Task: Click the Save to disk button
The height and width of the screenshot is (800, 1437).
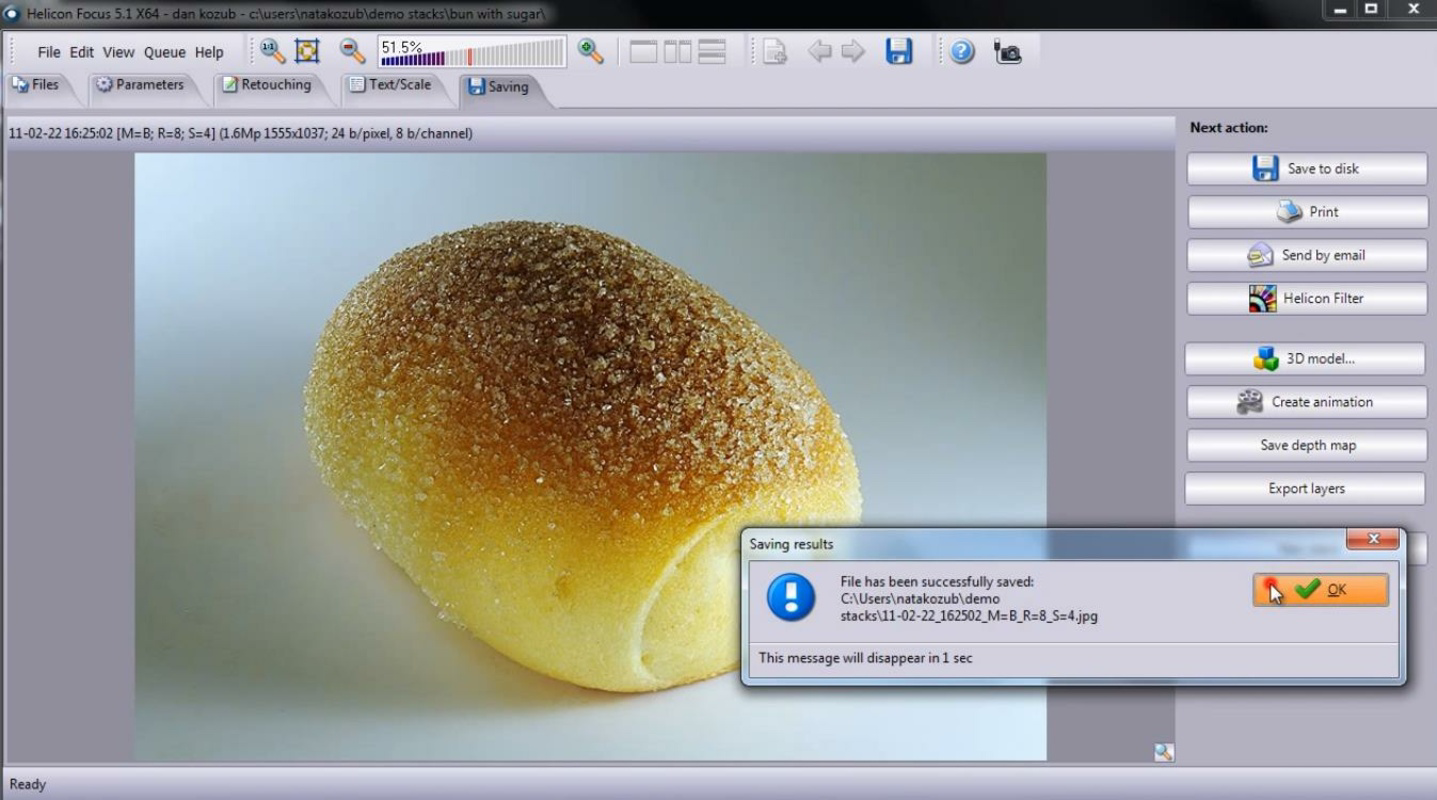Action: [x=1306, y=168]
